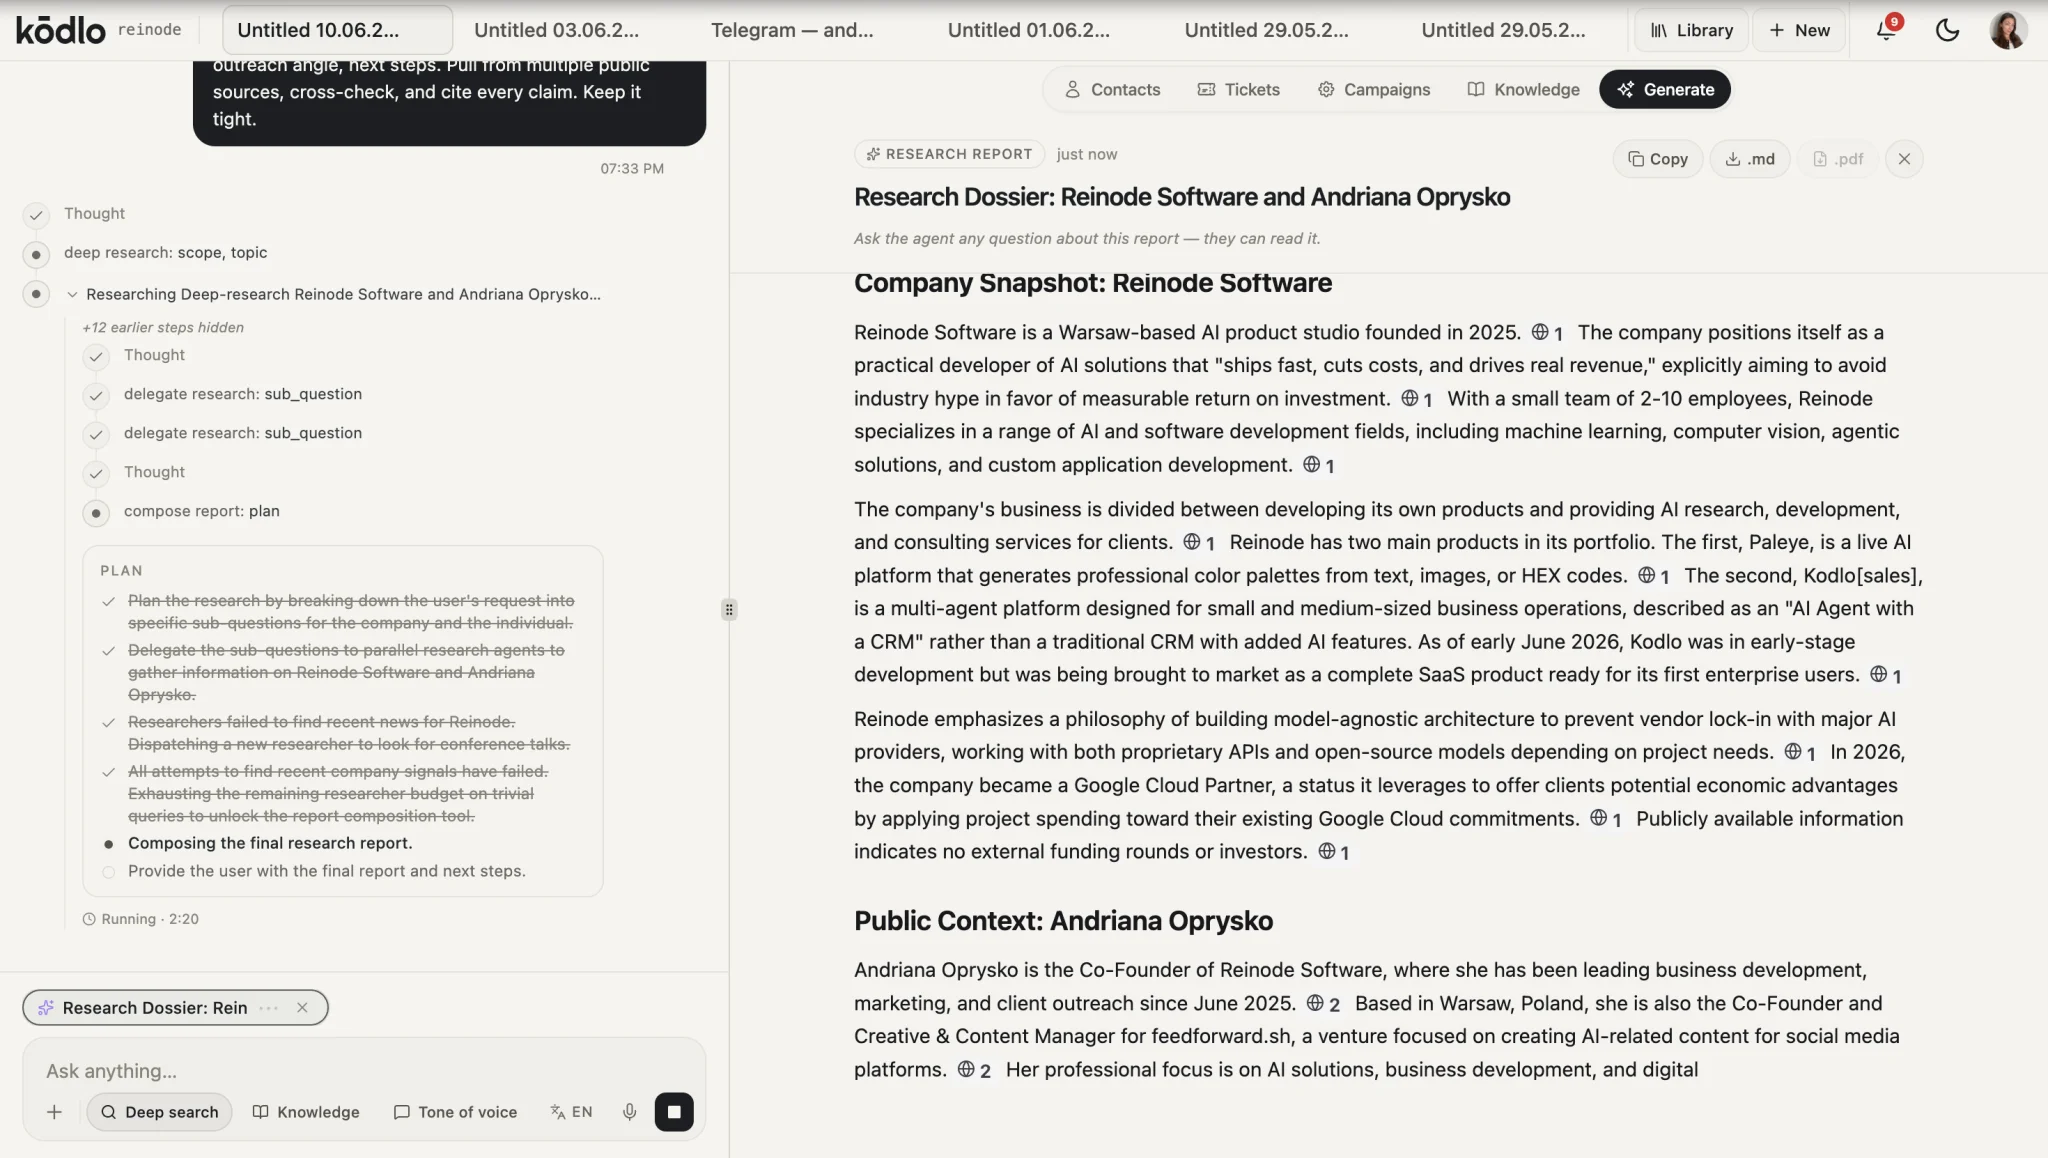The height and width of the screenshot is (1158, 2048).
Task: Close the research report panel
Action: coord(1904,159)
